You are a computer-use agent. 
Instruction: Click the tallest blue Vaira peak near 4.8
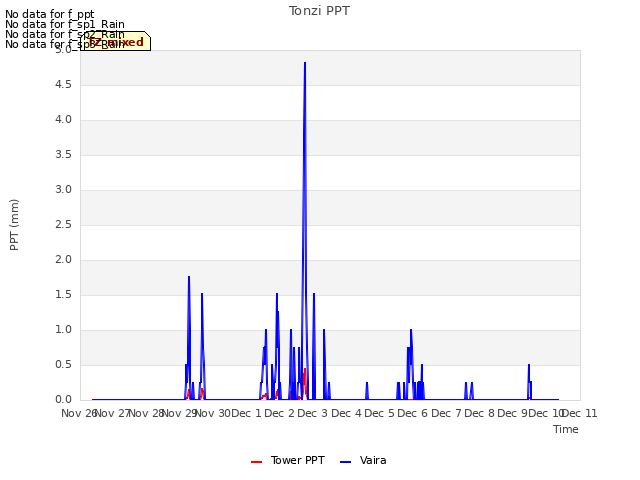pos(305,63)
